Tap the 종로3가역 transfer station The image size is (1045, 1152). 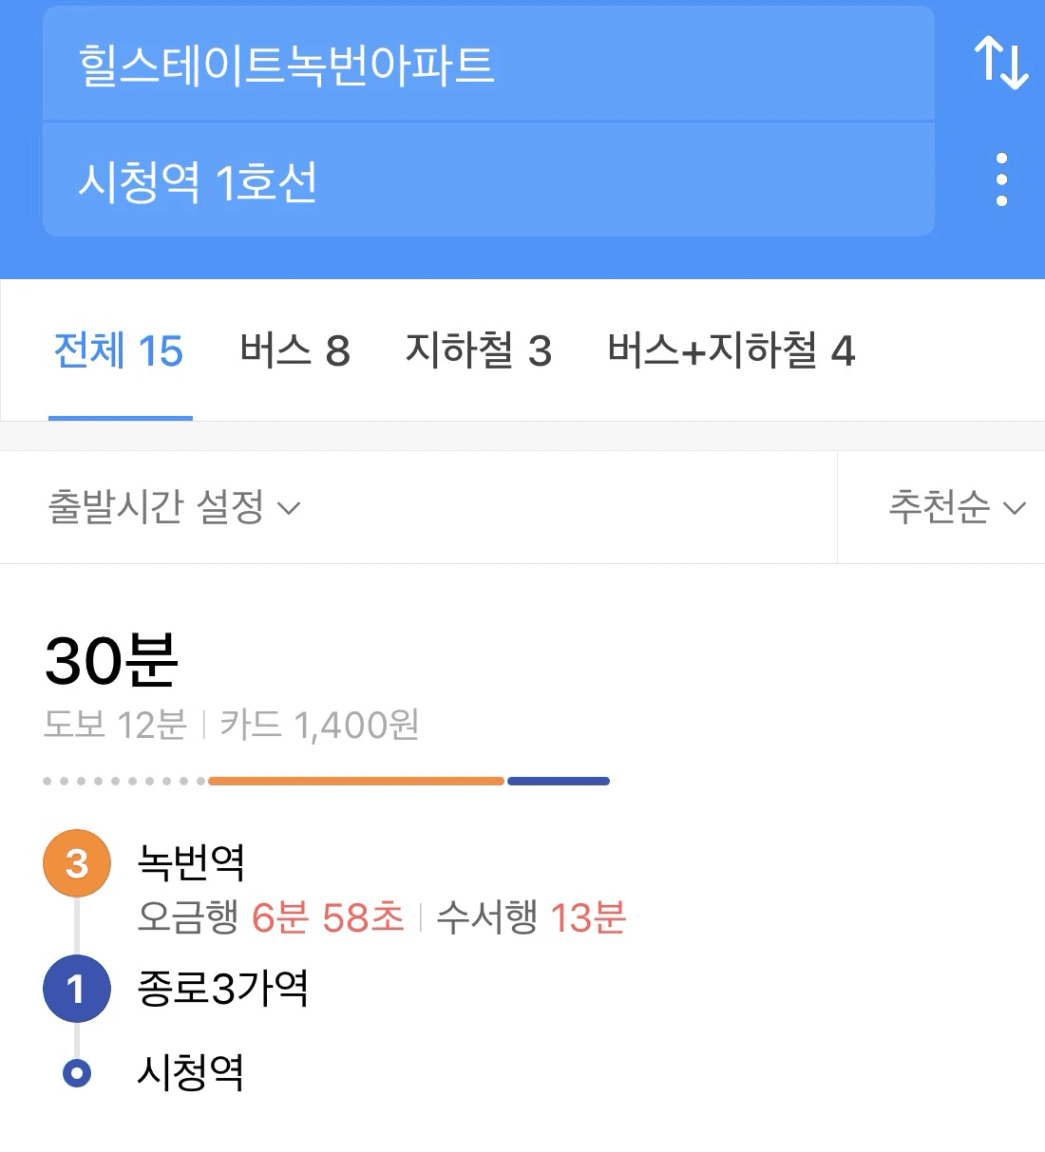pos(223,988)
